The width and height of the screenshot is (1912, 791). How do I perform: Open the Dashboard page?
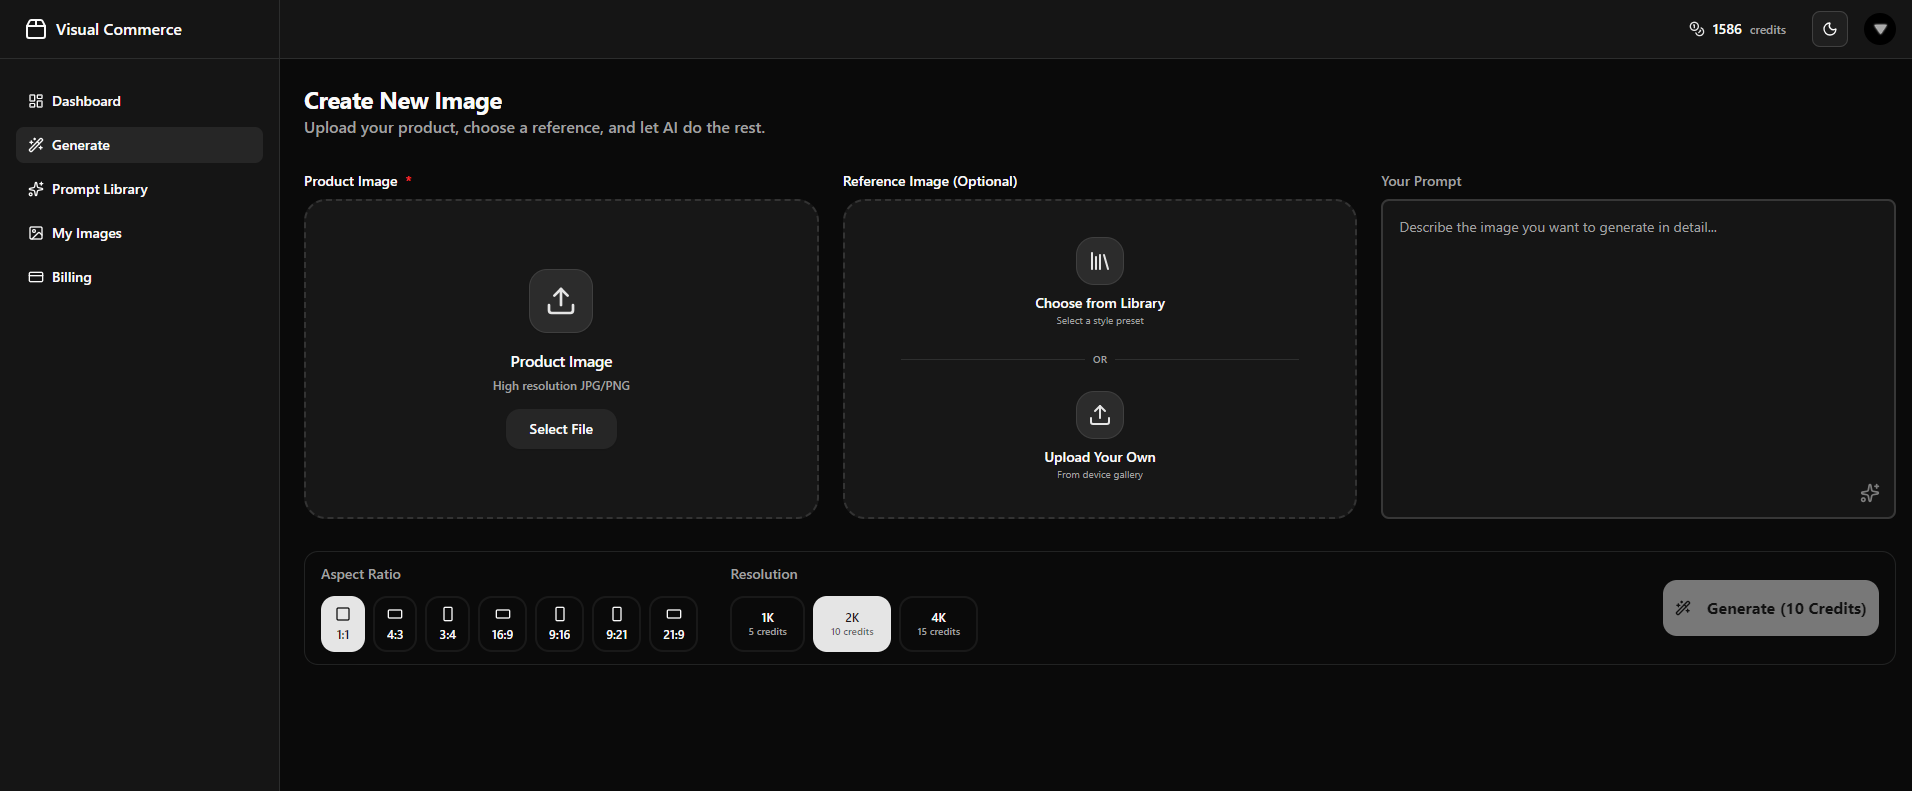[86, 101]
